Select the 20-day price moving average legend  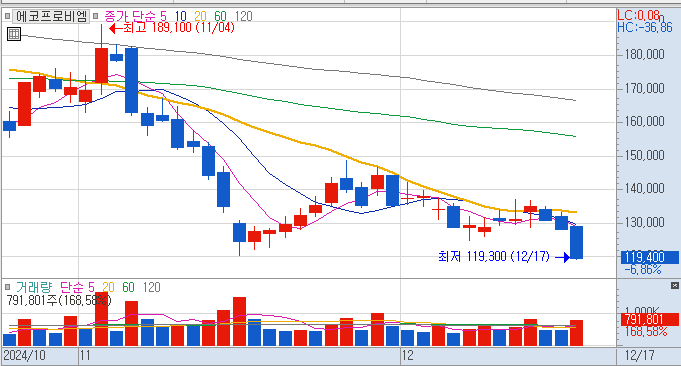pyautogui.click(x=200, y=16)
